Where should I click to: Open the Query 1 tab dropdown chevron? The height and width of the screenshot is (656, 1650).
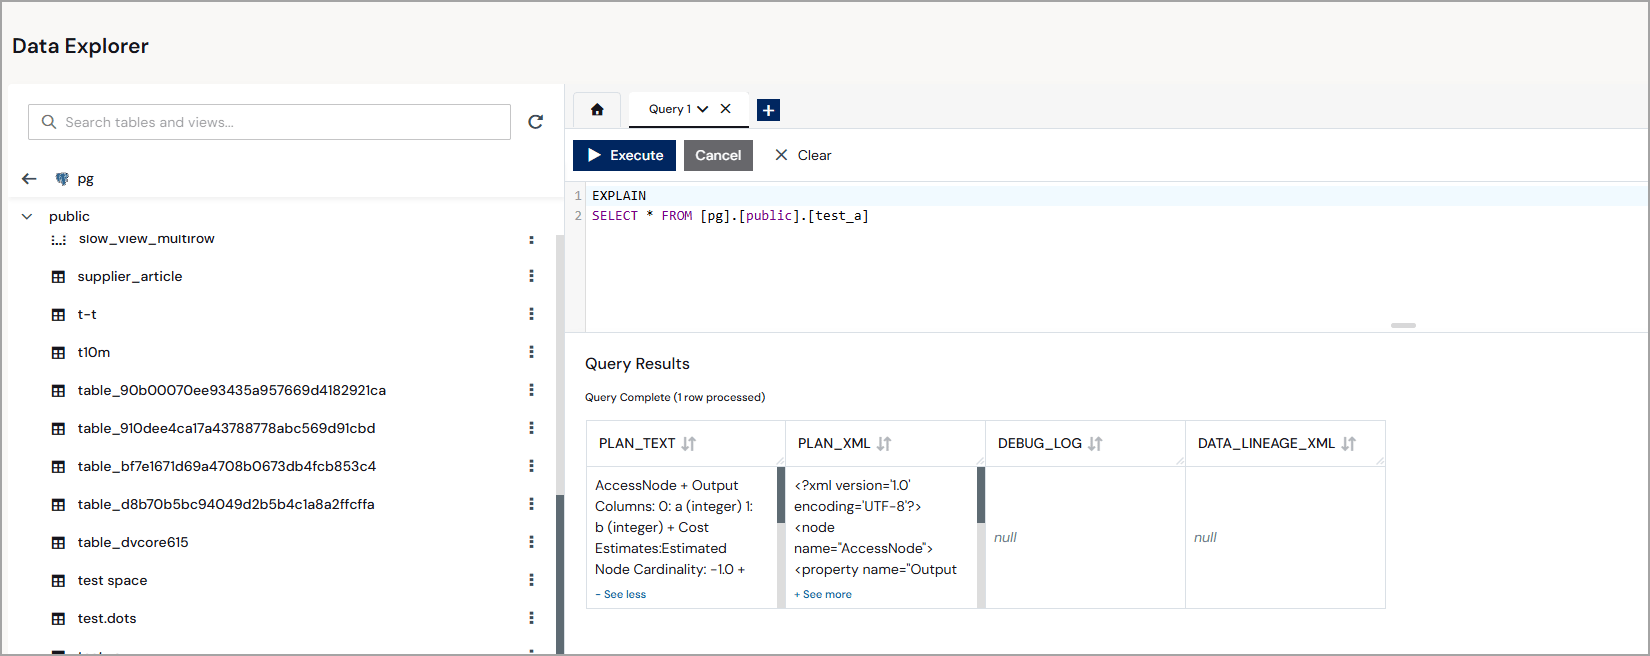[x=703, y=109]
